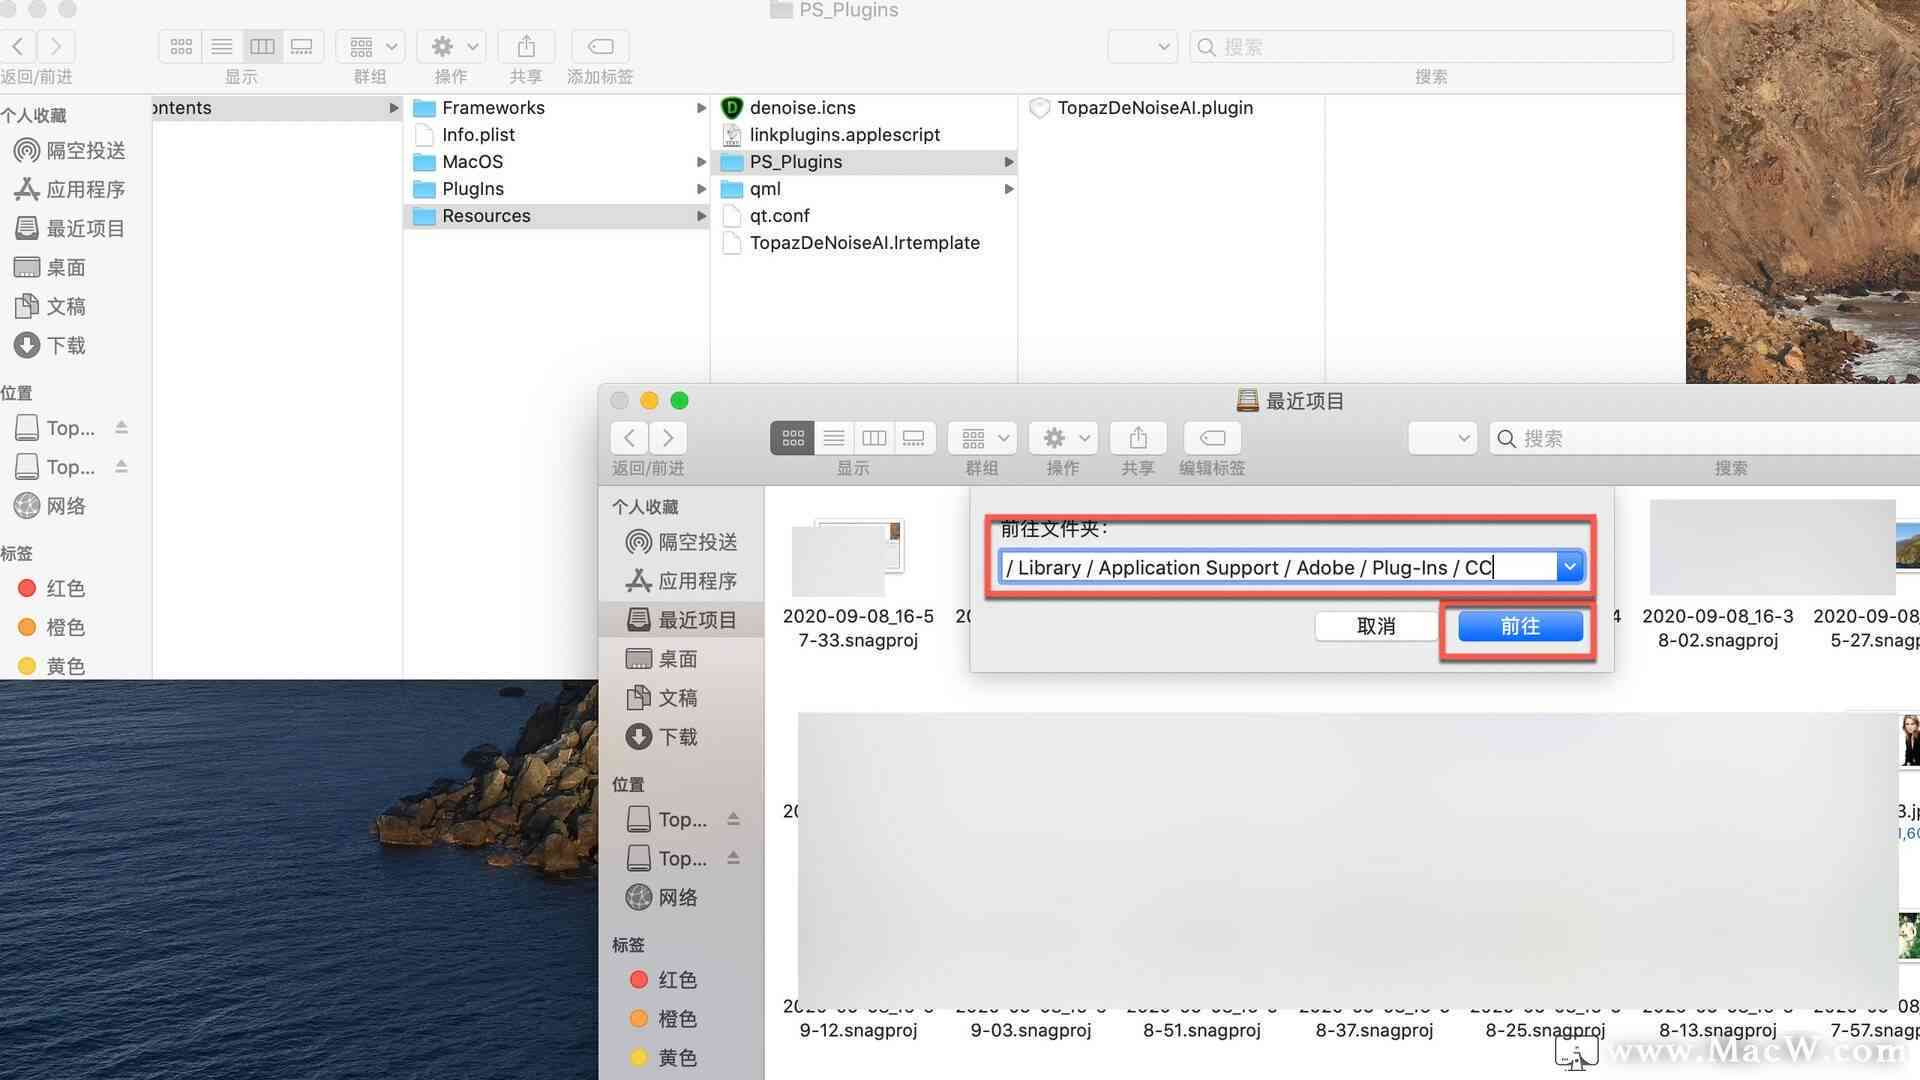The height and width of the screenshot is (1080, 1920).
Task: Eject the second Top... volume in front window
Action: [x=733, y=858]
